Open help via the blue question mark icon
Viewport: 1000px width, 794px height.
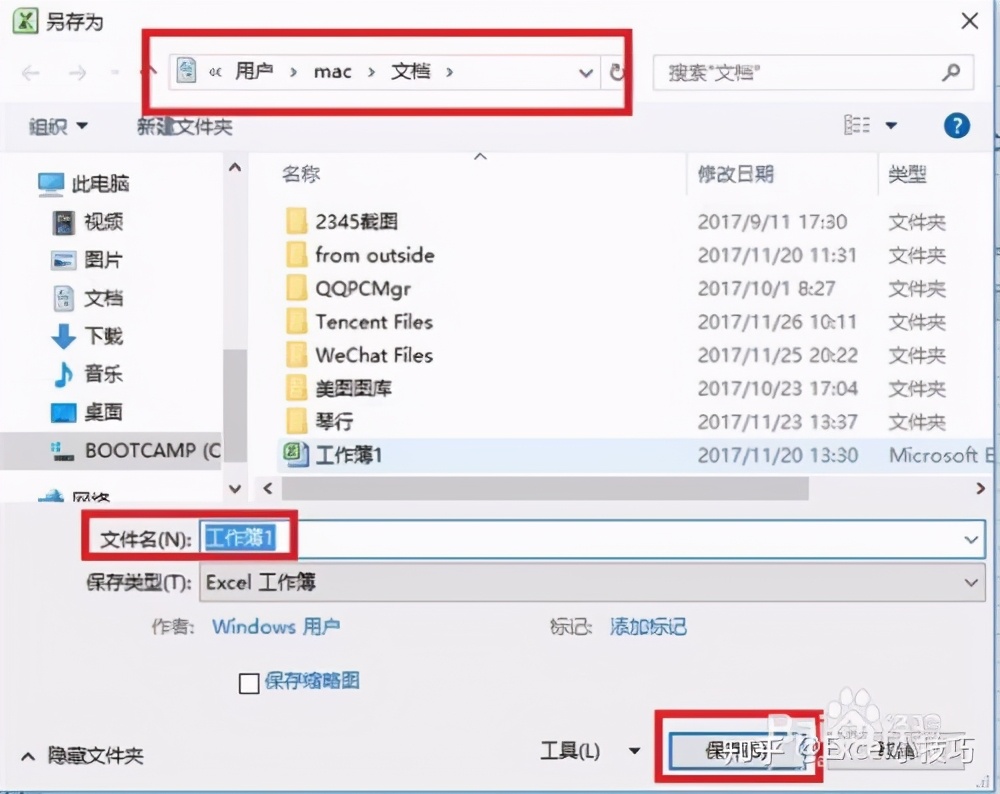coord(956,125)
